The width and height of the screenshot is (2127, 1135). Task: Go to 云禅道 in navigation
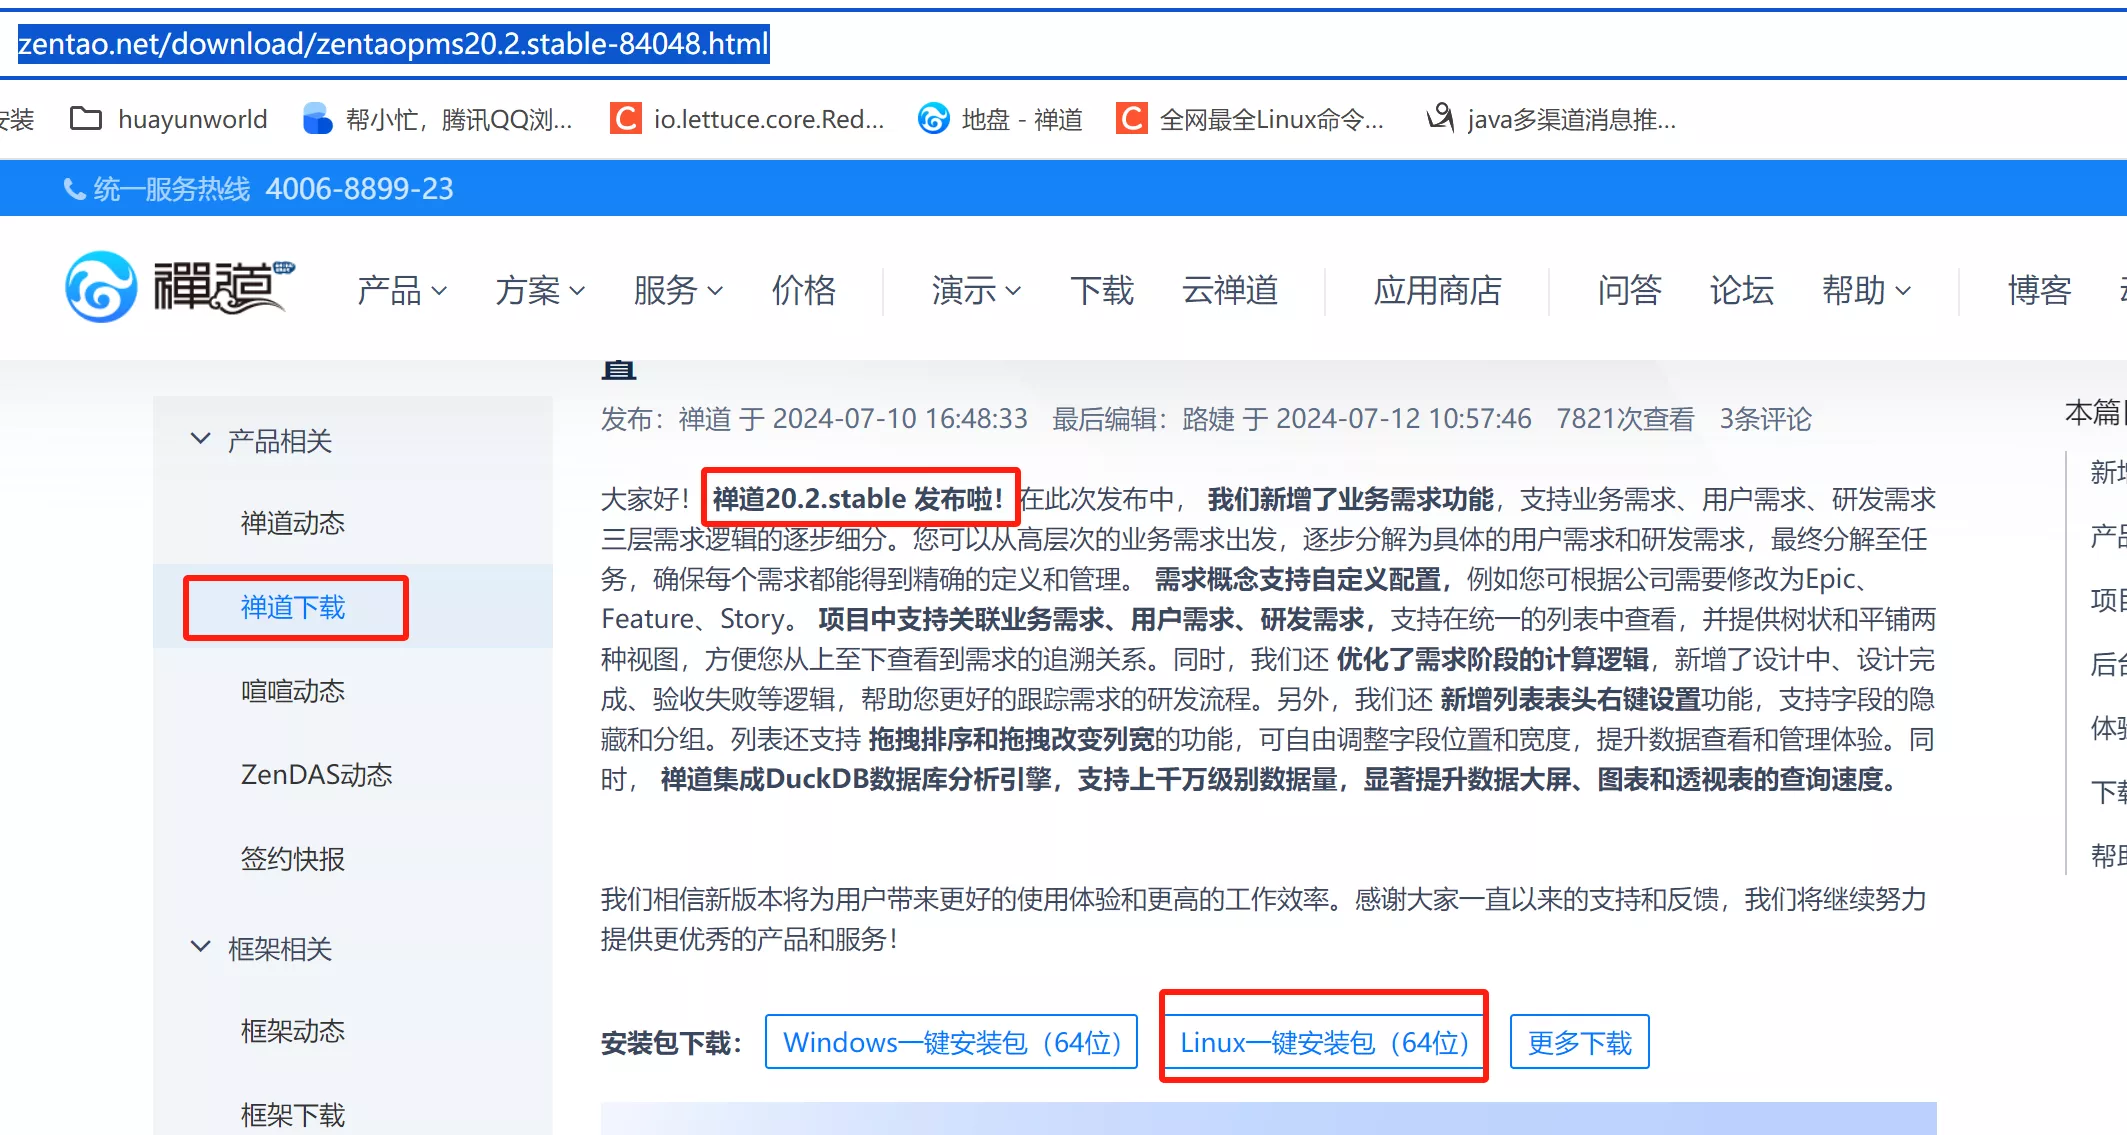(x=1230, y=290)
